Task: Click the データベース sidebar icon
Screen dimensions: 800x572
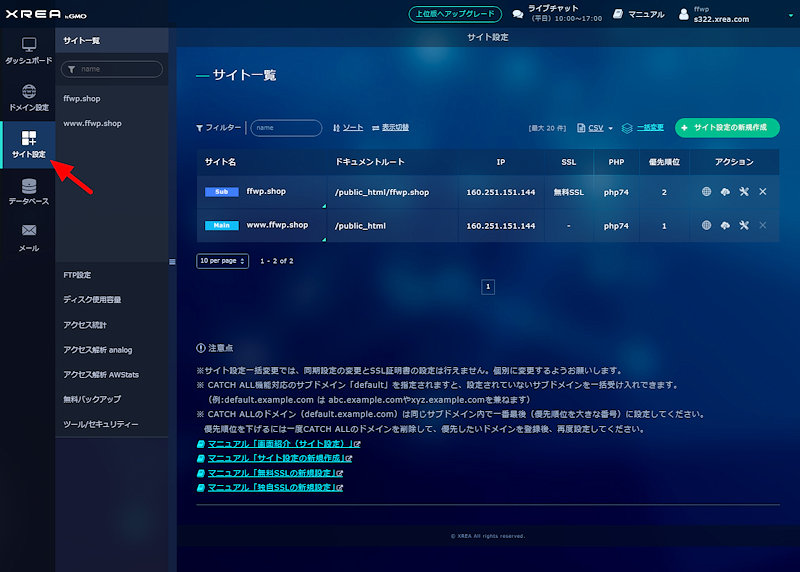Action: click(28, 191)
